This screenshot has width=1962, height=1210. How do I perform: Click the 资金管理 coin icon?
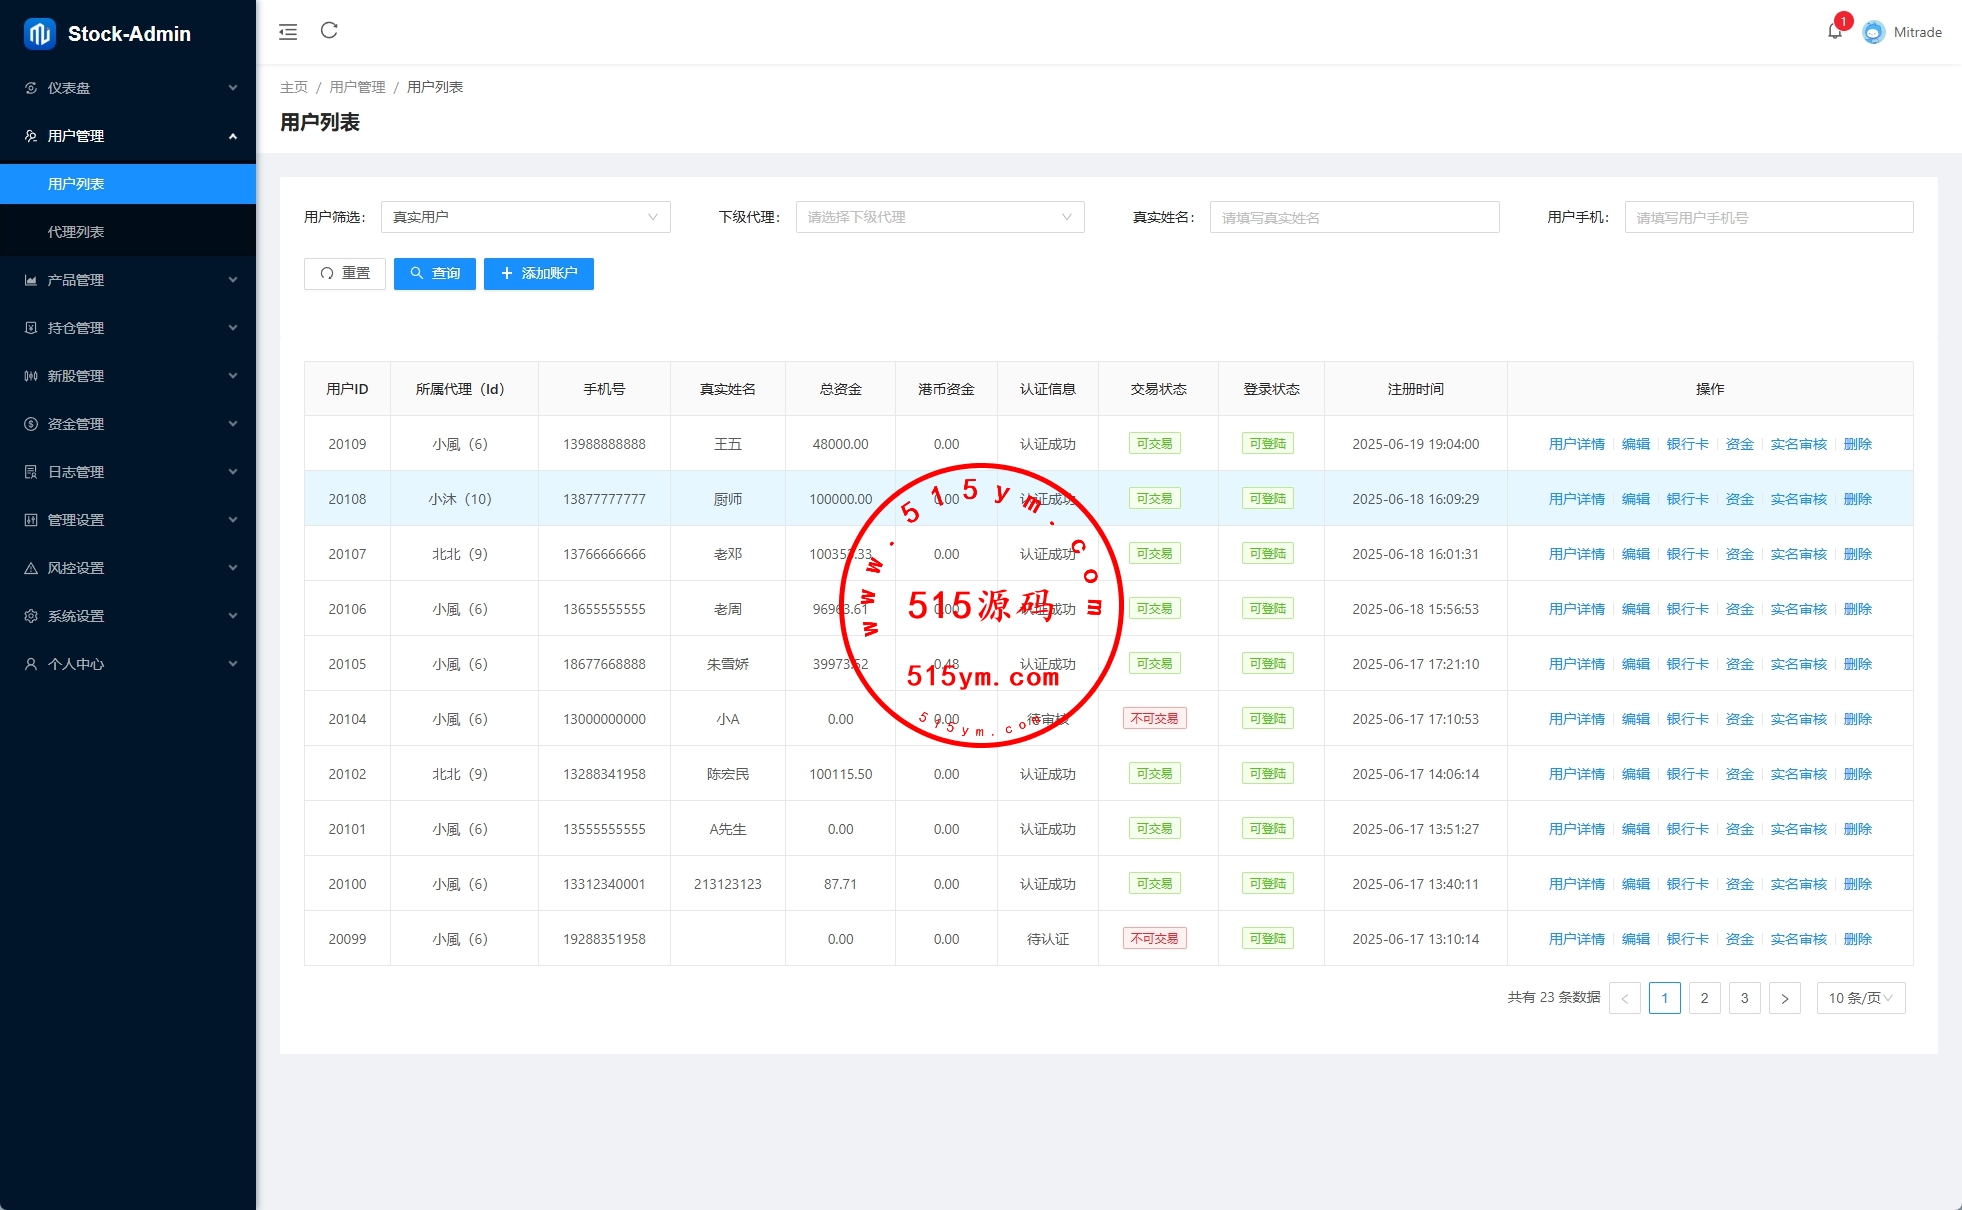point(31,424)
